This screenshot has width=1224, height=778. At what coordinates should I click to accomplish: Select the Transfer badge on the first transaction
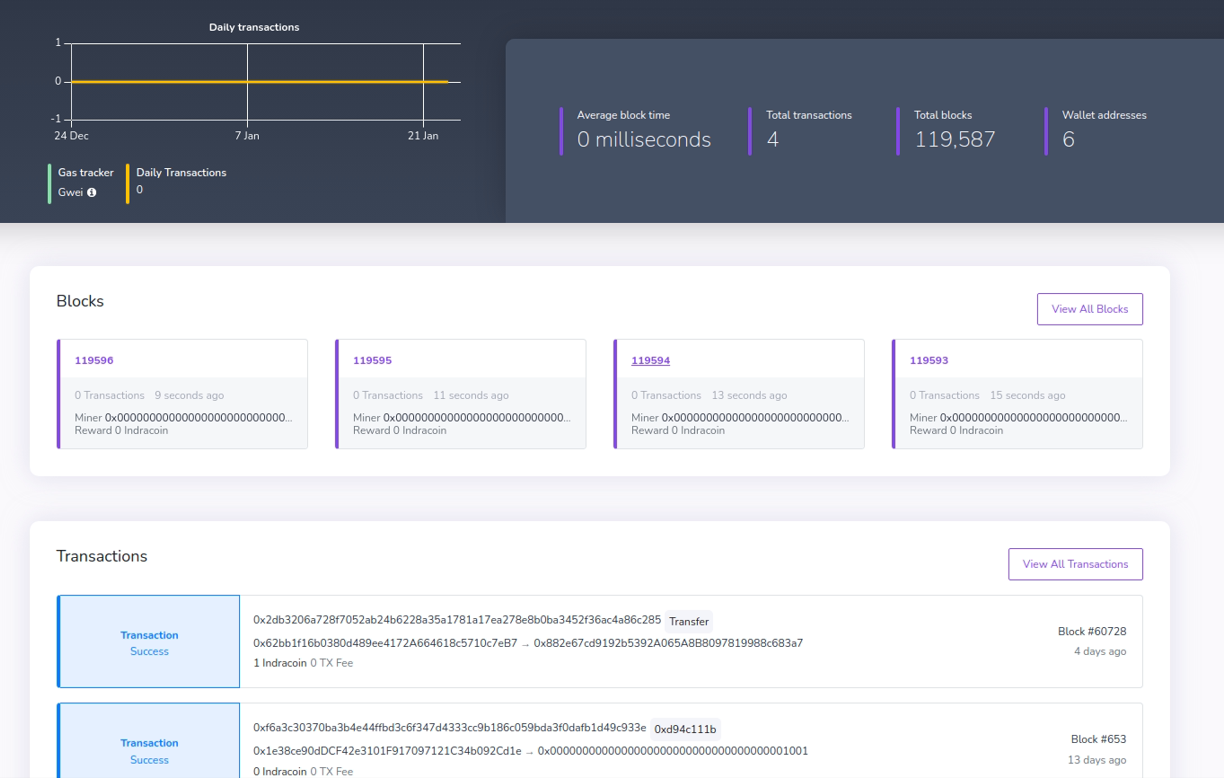click(x=688, y=621)
